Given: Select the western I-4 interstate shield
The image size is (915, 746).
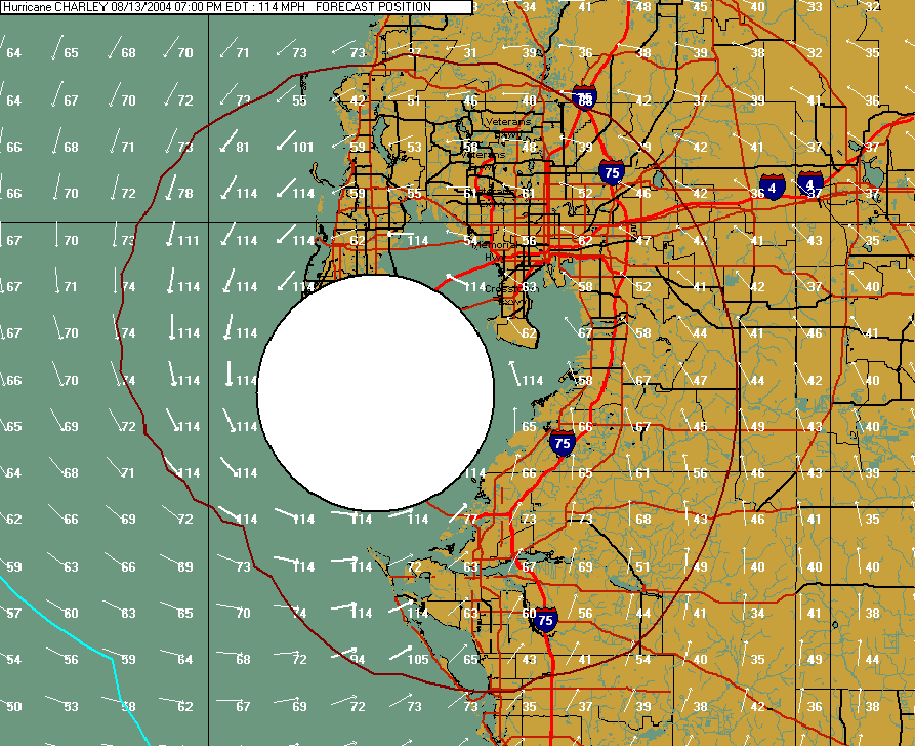Looking at the screenshot, I should (771, 186).
